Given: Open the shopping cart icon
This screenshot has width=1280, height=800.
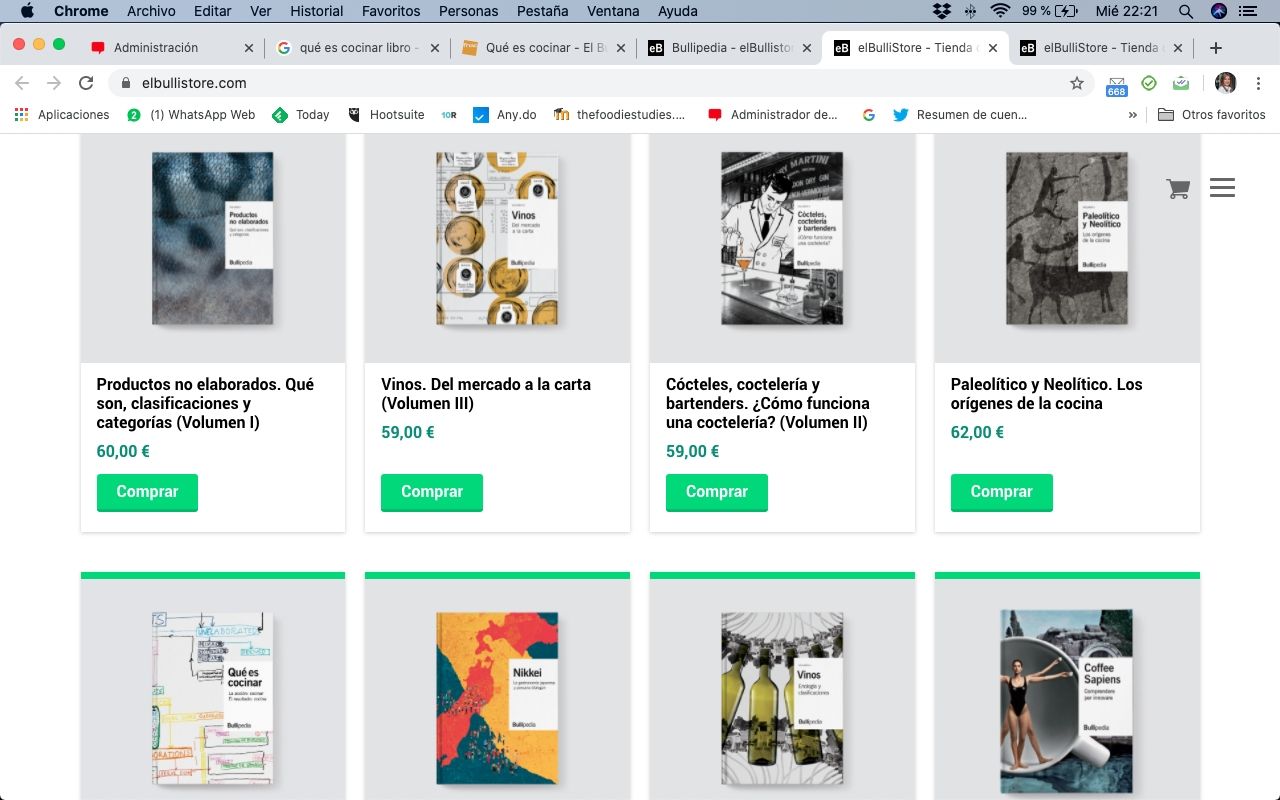Looking at the screenshot, I should point(1177,188).
